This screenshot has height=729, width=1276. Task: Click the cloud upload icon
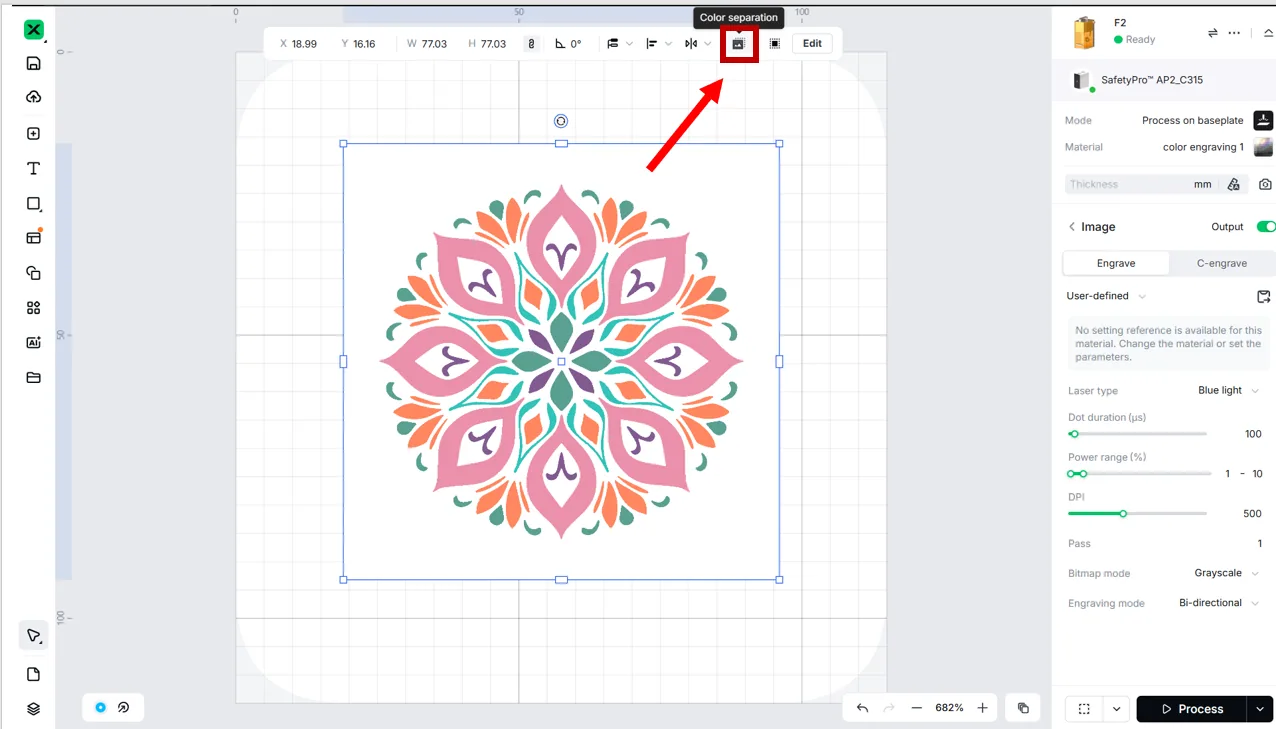click(x=33, y=97)
